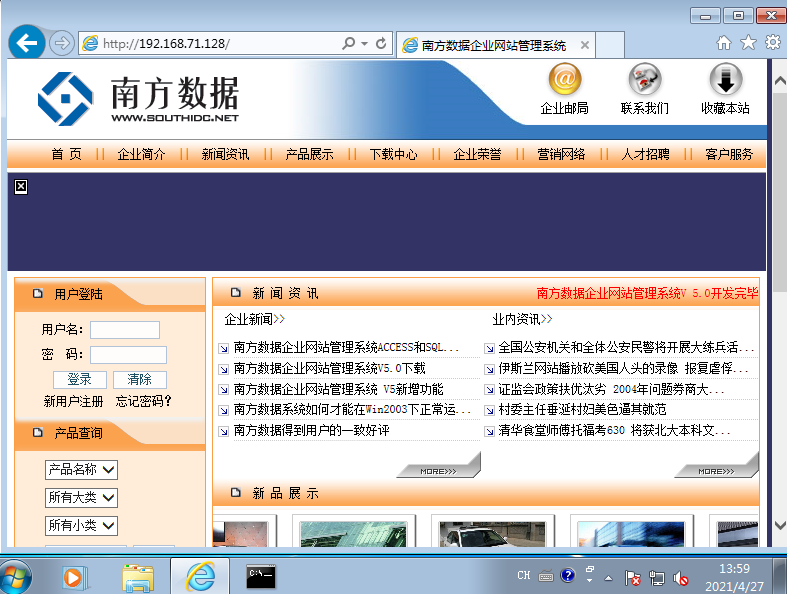Click the 清除 button
Image resolution: width=787 pixels, height=594 pixels.
pyautogui.click(x=140, y=380)
